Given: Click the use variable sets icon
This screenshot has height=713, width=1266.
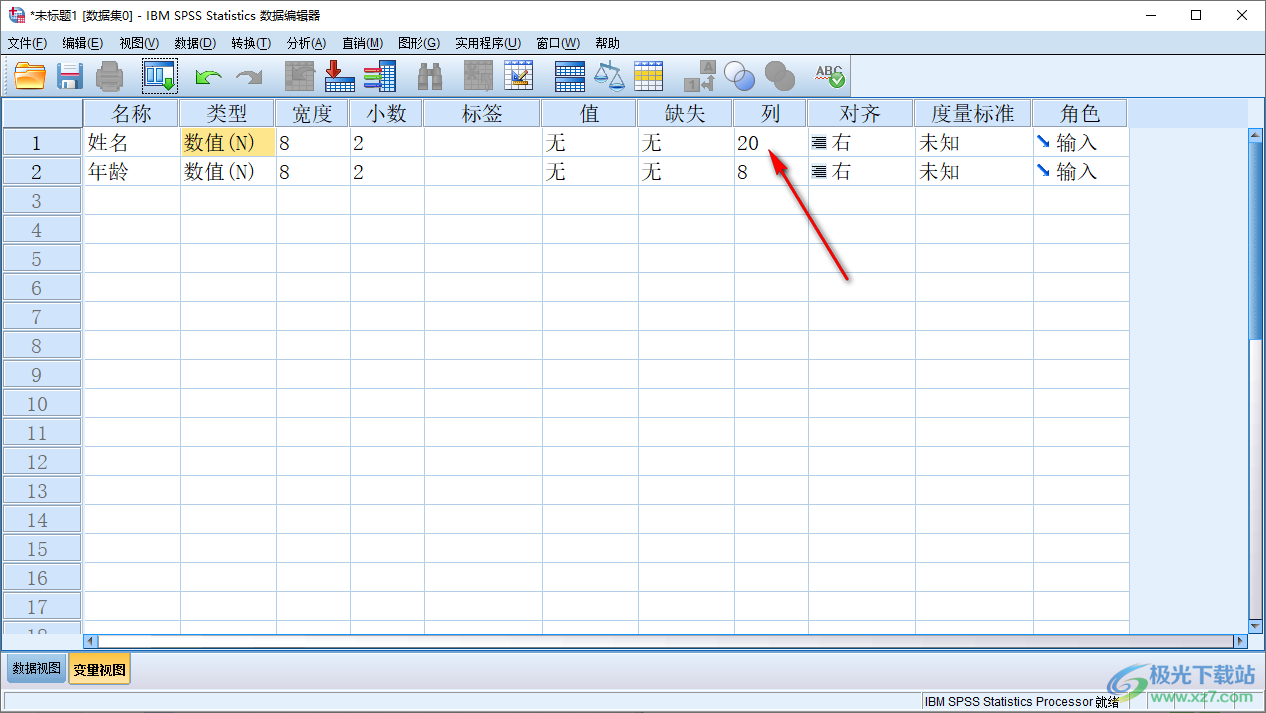Looking at the screenshot, I should pyautogui.click(x=740, y=76).
